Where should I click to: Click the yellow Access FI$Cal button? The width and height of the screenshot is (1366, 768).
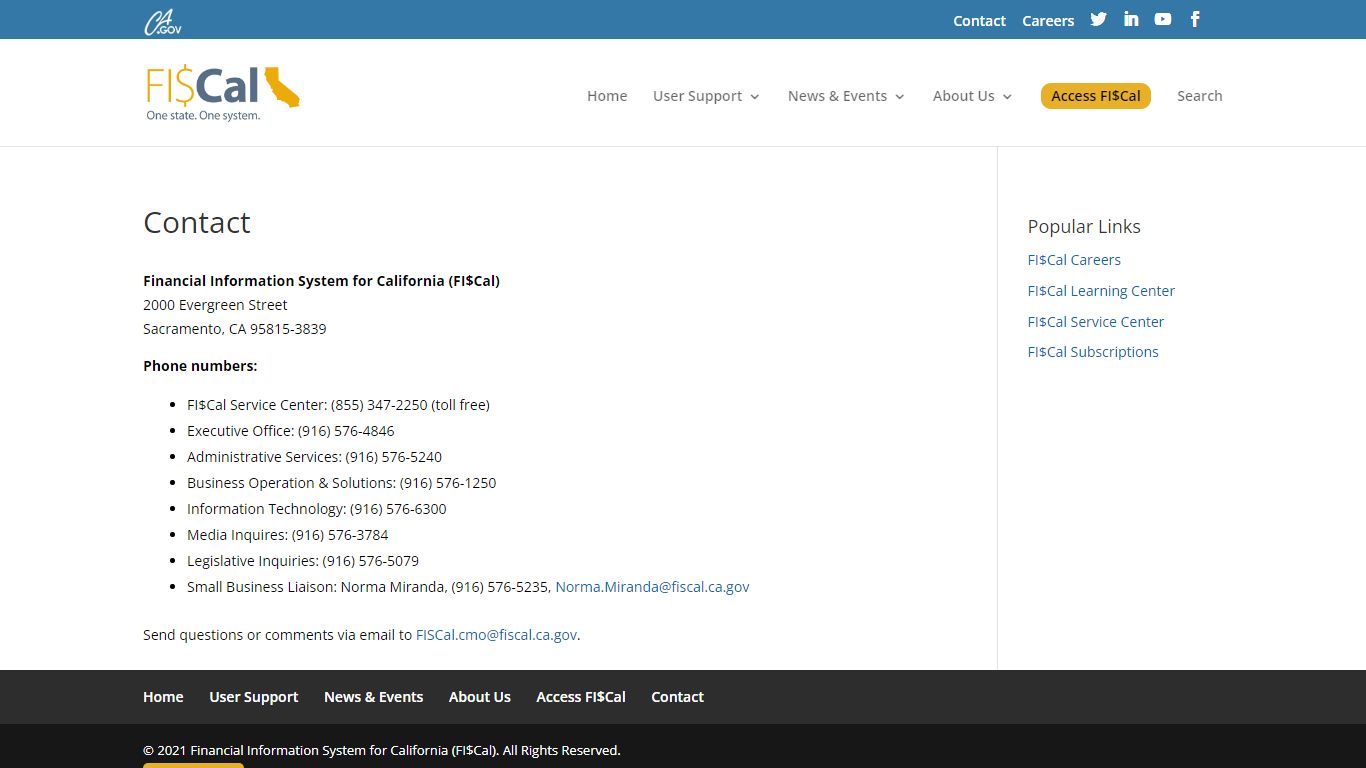pyautogui.click(x=1096, y=96)
